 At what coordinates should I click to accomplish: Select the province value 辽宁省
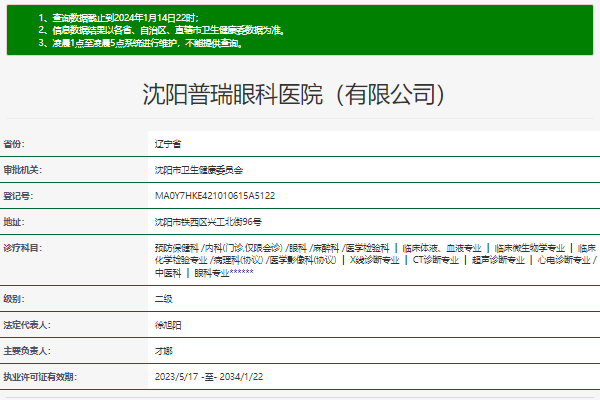point(168,144)
